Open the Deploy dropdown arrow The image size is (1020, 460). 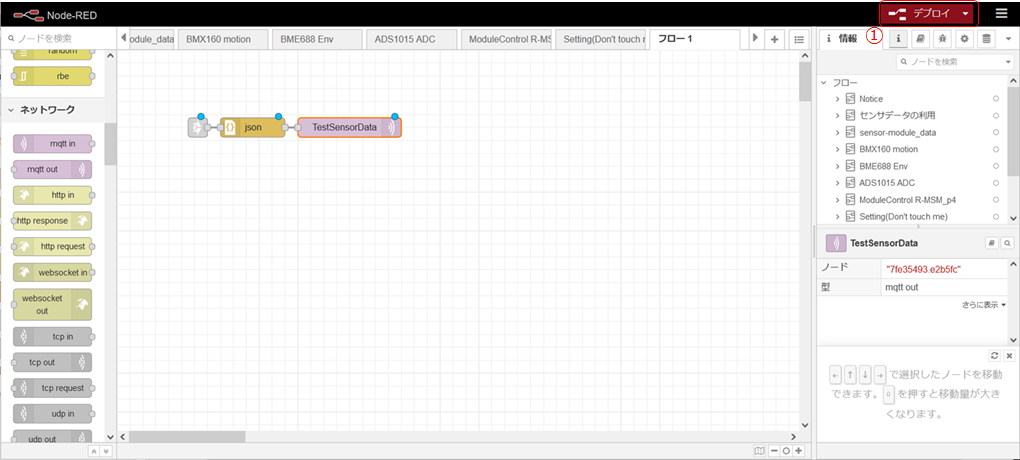[965, 14]
